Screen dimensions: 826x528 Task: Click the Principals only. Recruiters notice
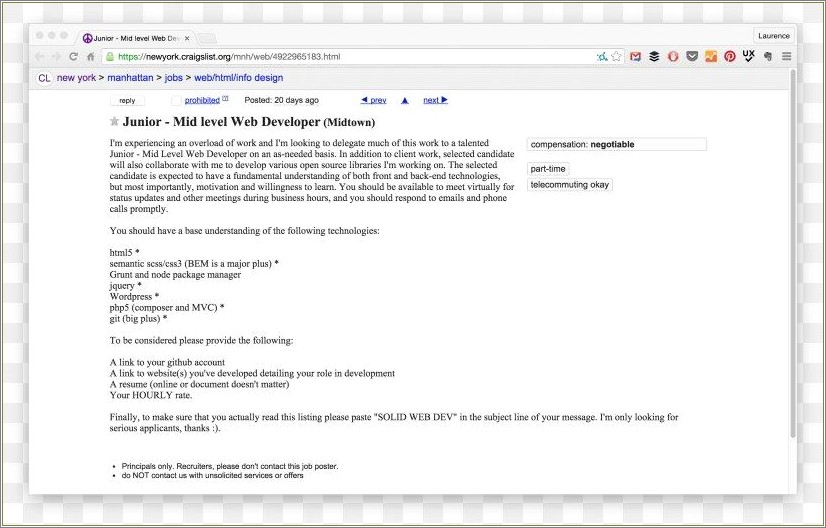[230, 466]
